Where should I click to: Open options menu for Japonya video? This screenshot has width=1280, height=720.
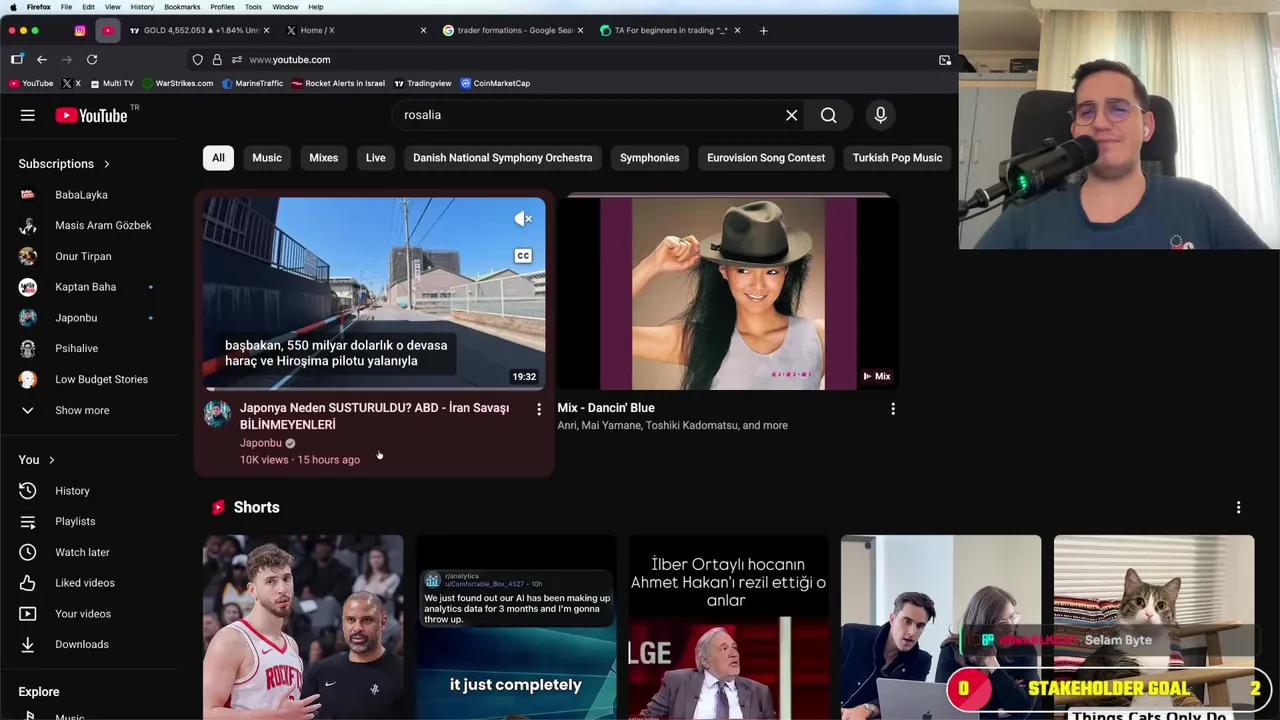pyautogui.click(x=539, y=409)
